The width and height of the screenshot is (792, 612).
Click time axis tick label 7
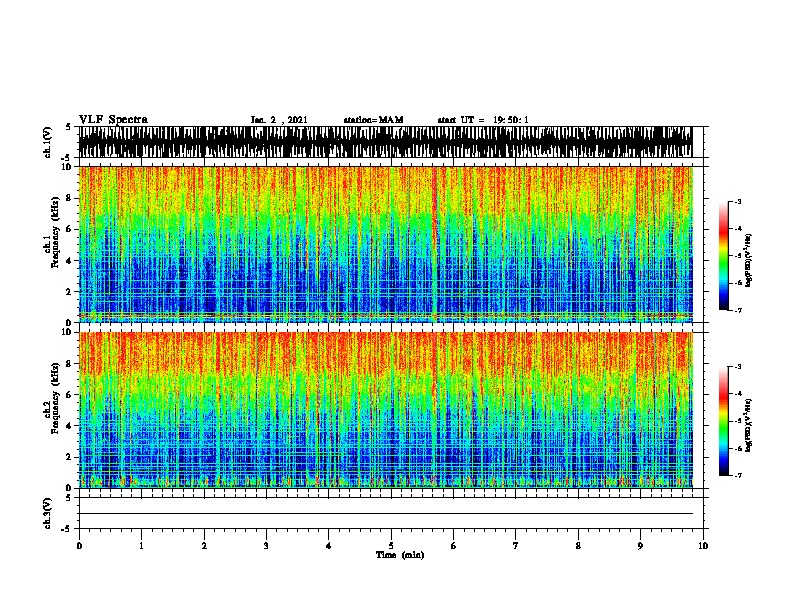click(516, 546)
